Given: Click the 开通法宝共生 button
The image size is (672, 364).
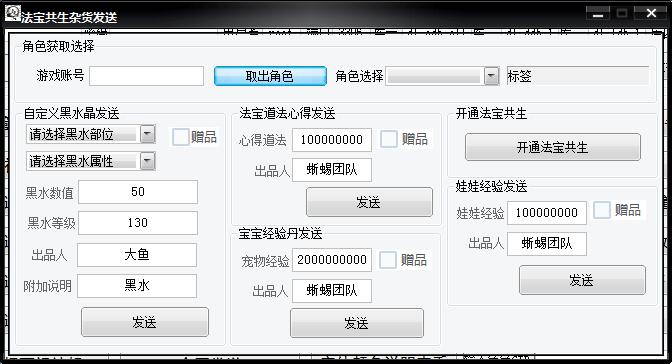Looking at the screenshot, I should 552,147.
